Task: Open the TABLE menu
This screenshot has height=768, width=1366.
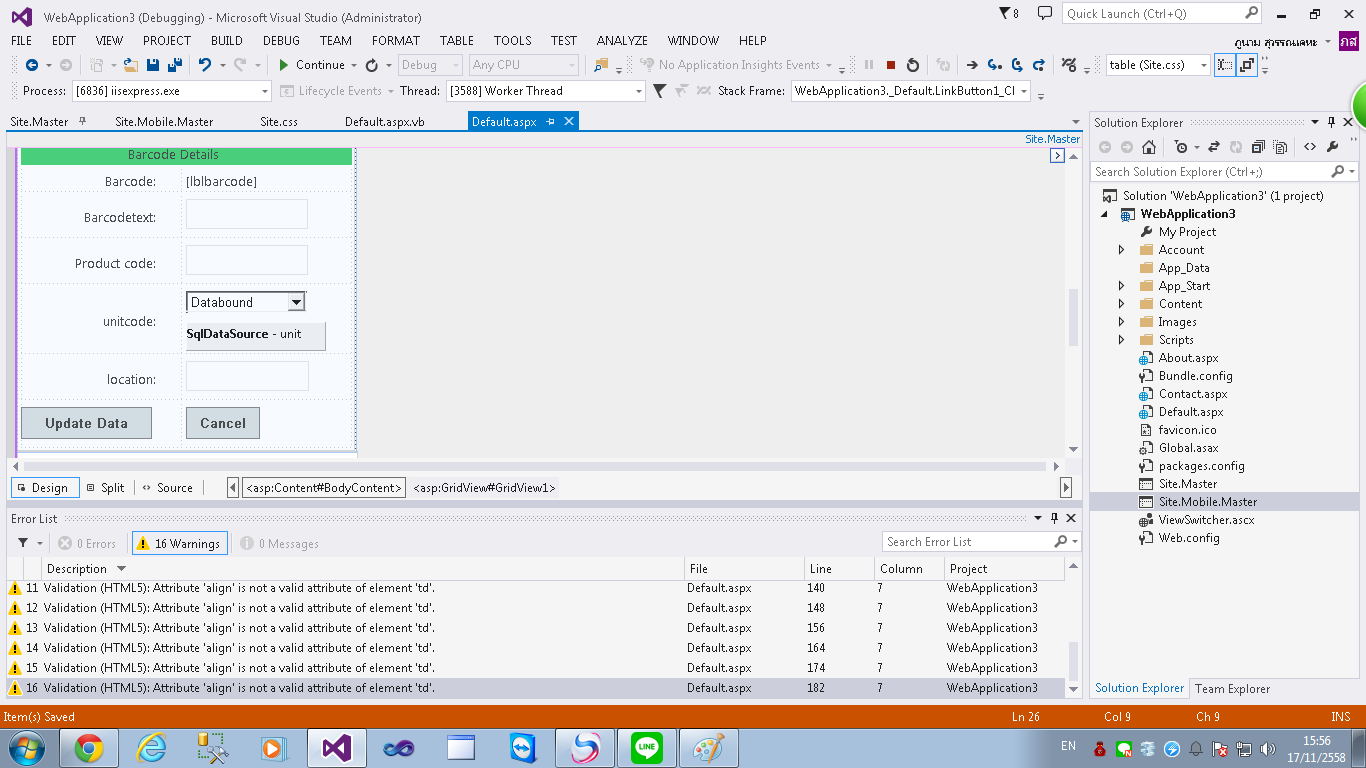Action: (x=457, y=41)
